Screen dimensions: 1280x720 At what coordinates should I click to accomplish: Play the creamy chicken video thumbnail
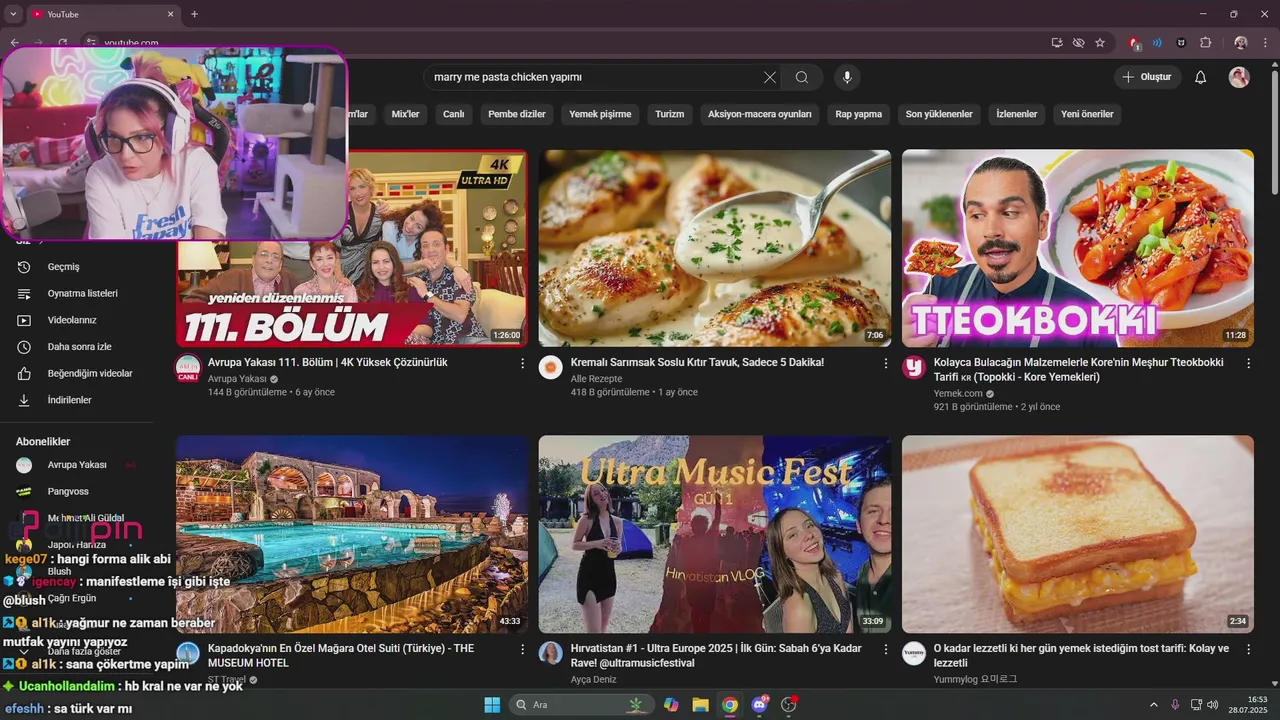[715, 248]
